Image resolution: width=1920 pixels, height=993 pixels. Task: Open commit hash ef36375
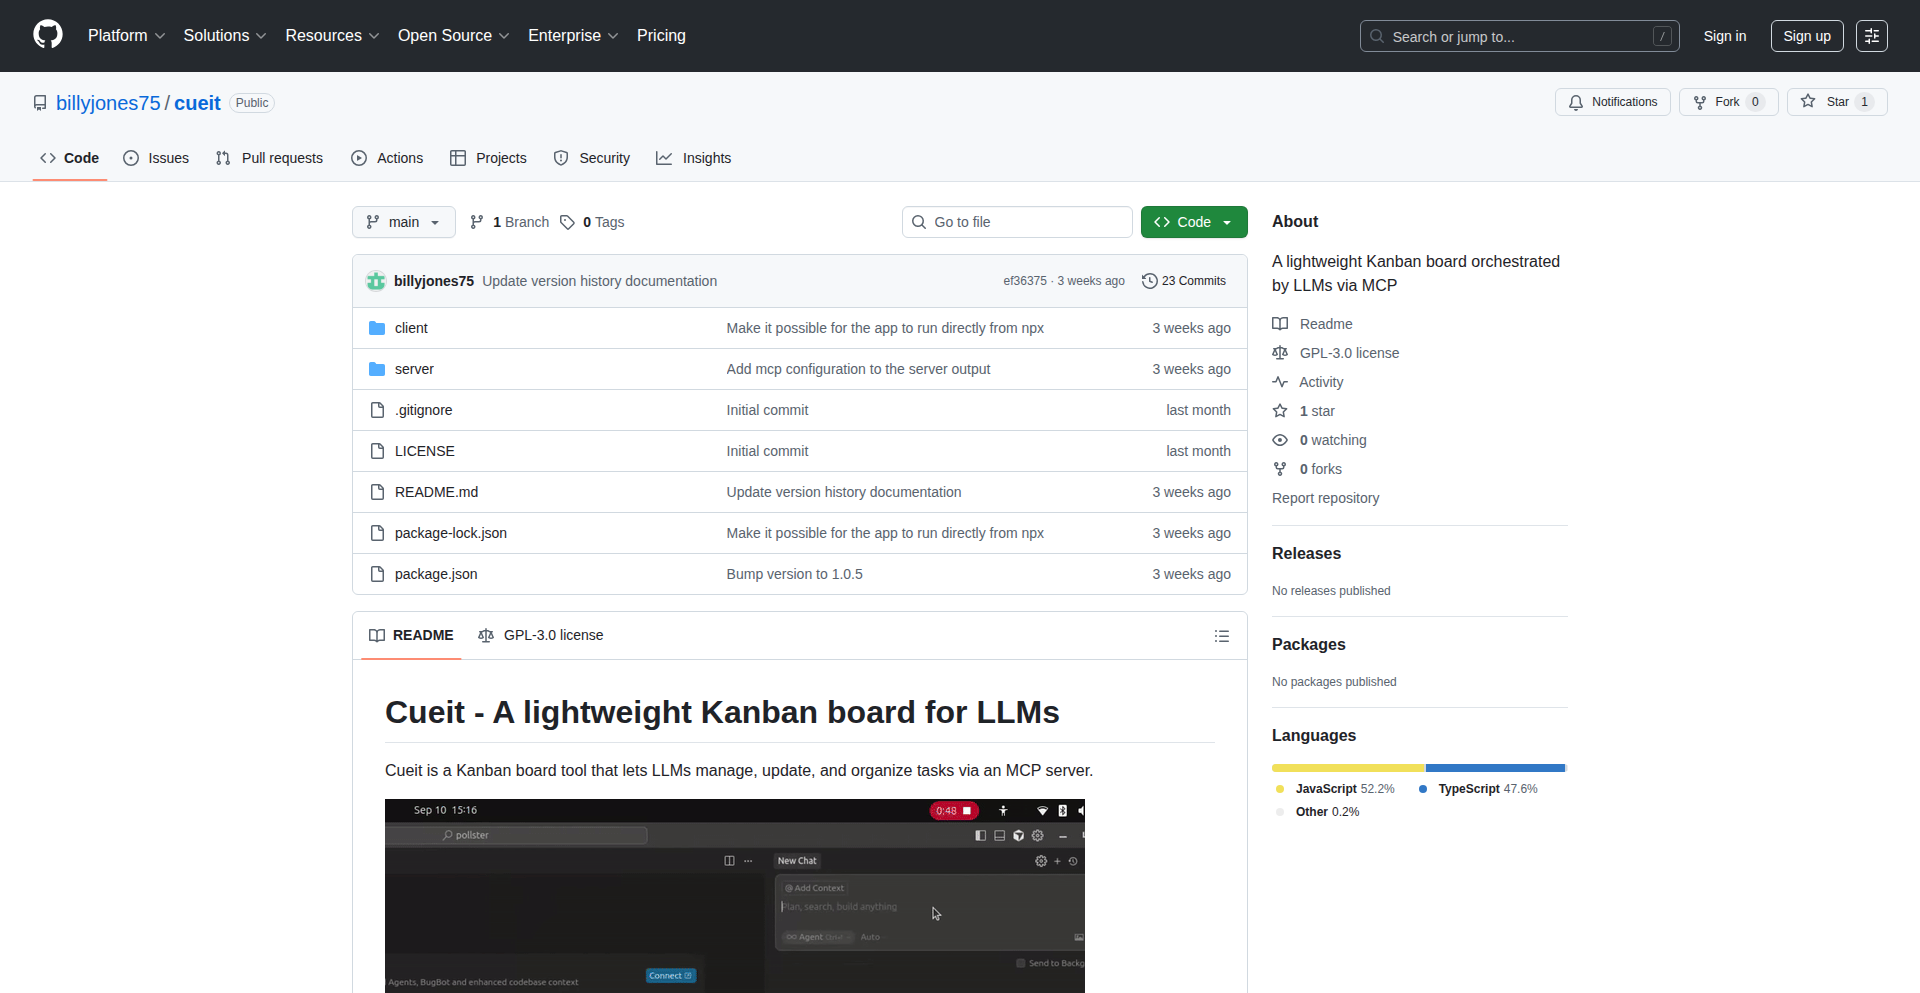[x=1025, y=281]
